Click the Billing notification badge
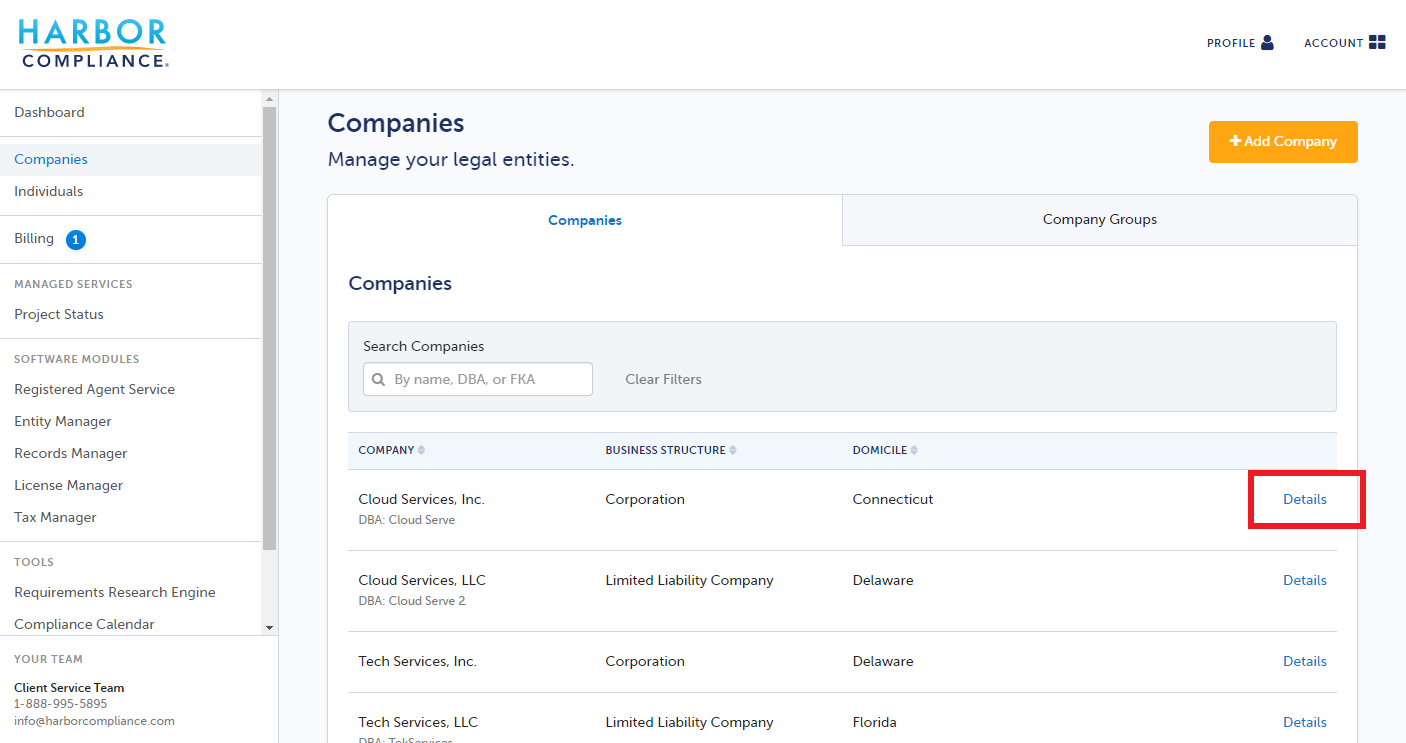 [76, 240]
